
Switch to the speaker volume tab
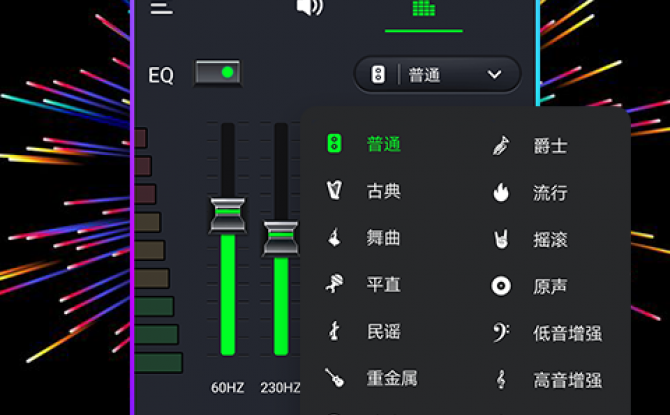[x=310, y=7]
